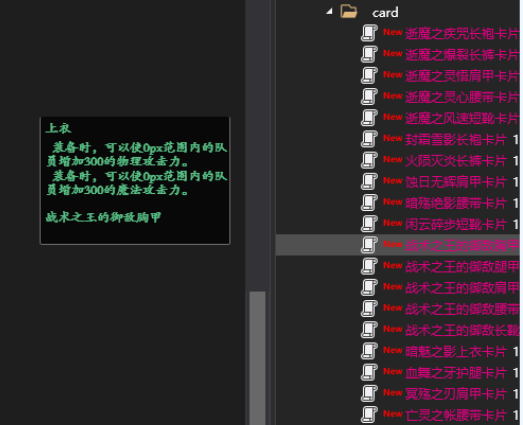Screen dimensions: 523x425
Task: Click scroll icon of 逝魔之爆裂长裤卡片
Action: coord(369,54)
